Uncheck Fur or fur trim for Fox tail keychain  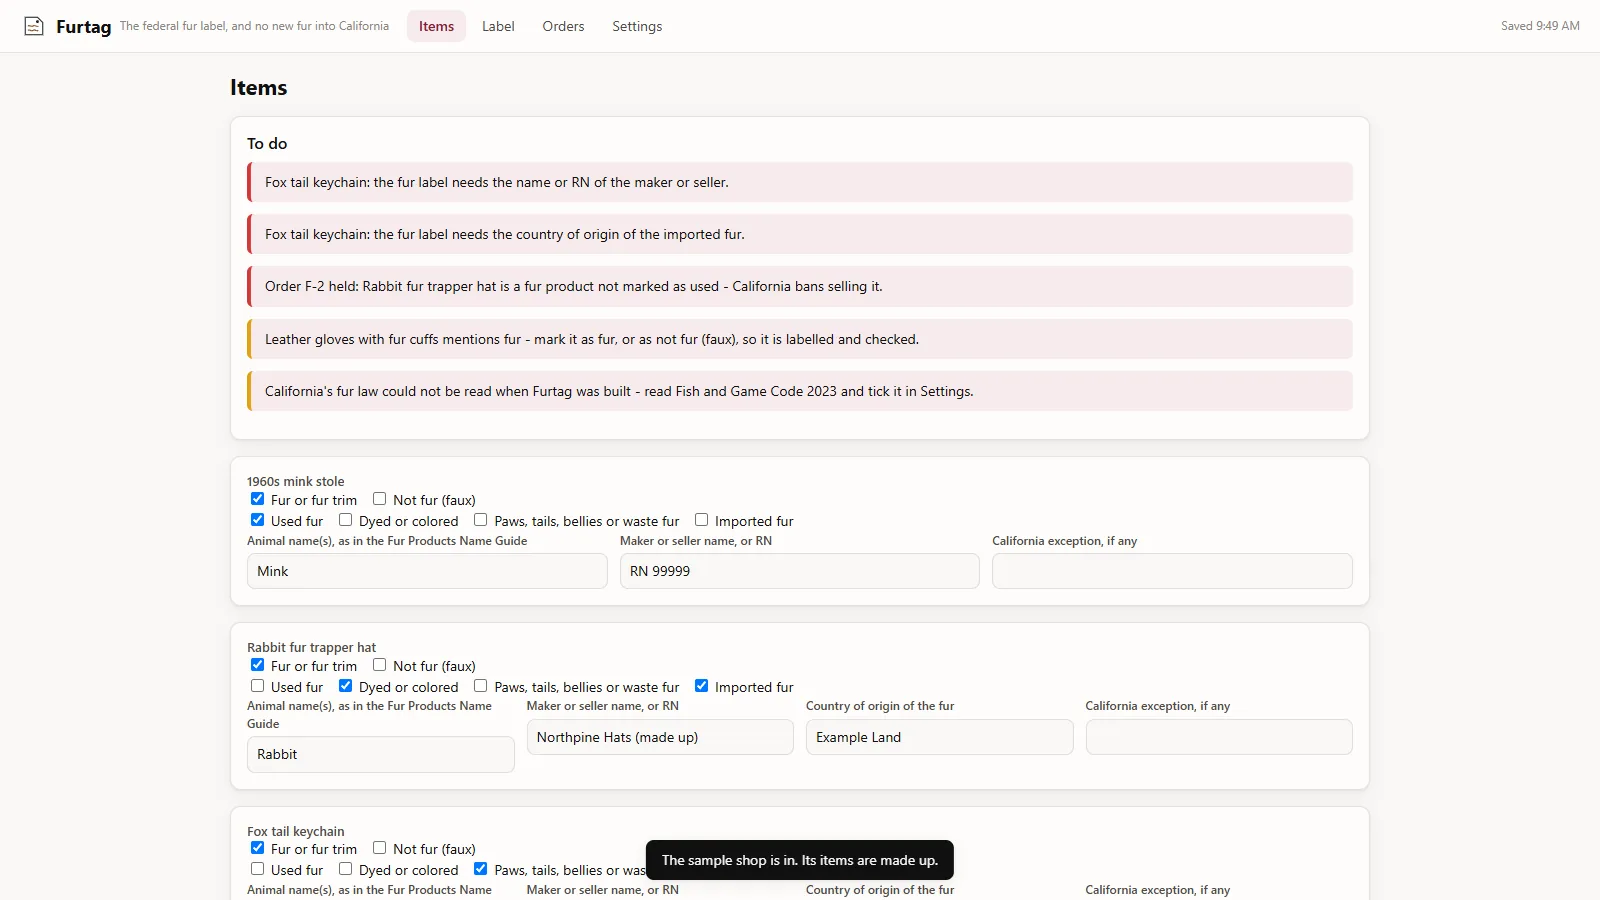click(257, 848)
